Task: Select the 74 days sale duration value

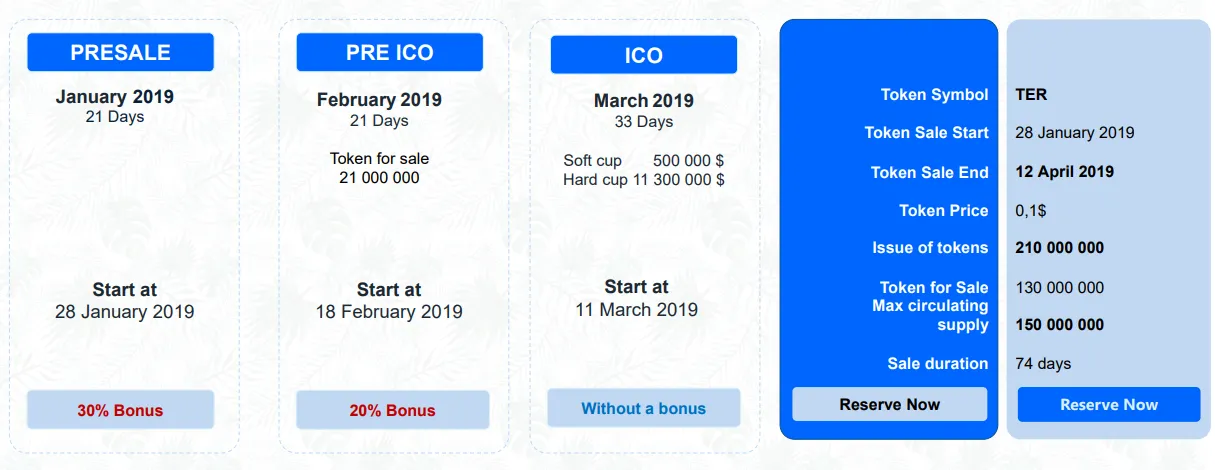Action: (x=1043, y=364)
